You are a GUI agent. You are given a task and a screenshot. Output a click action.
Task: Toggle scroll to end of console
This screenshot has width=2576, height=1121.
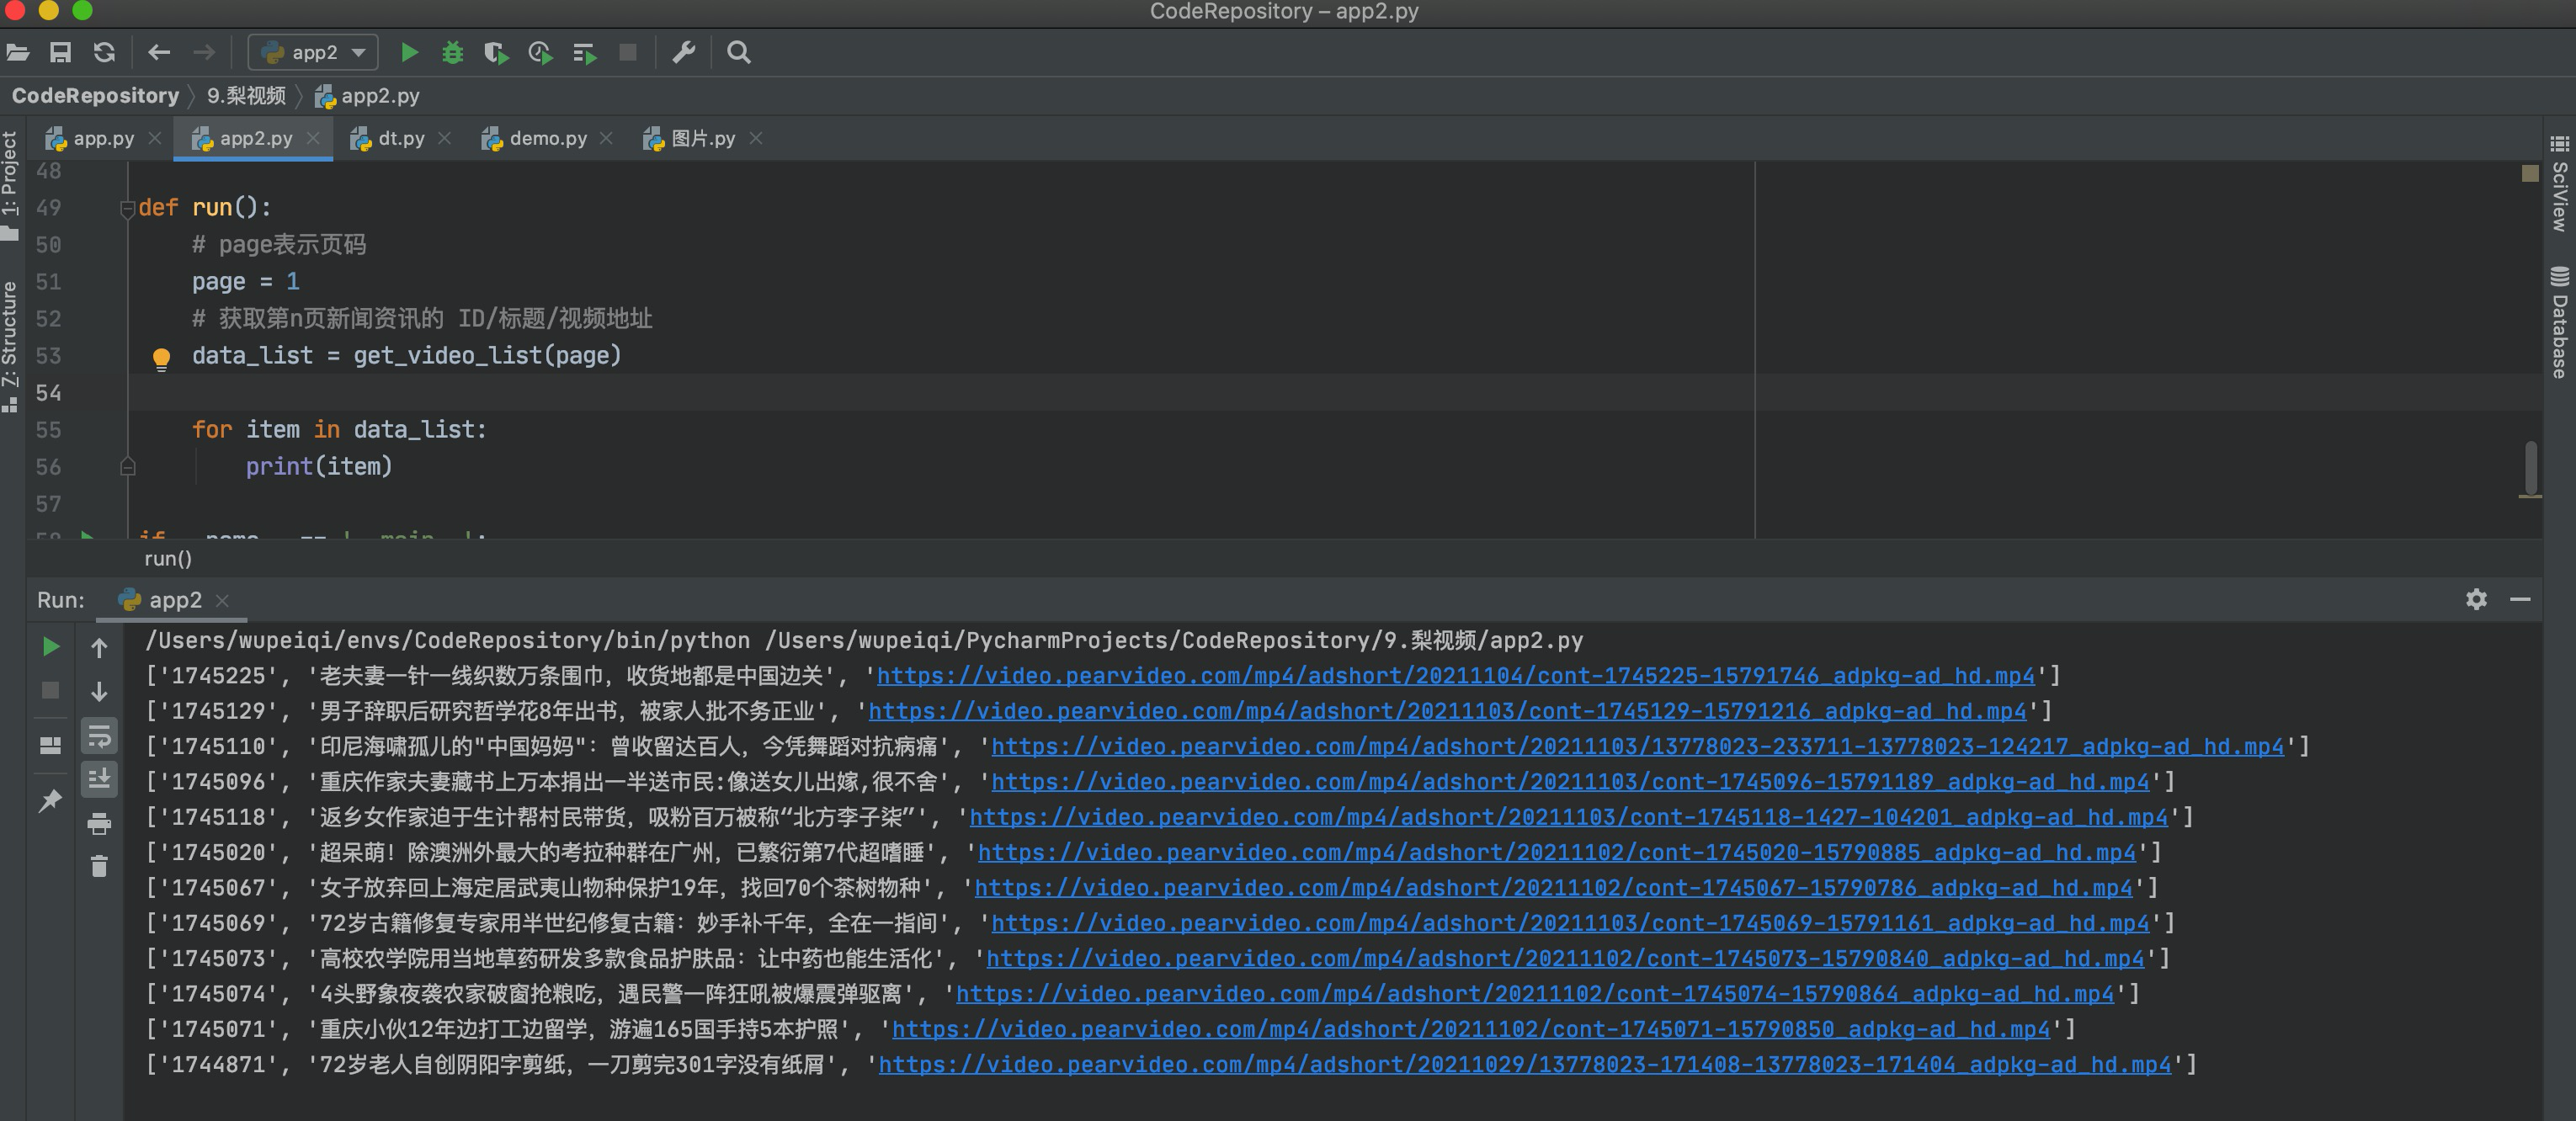[x=99, y=779]
